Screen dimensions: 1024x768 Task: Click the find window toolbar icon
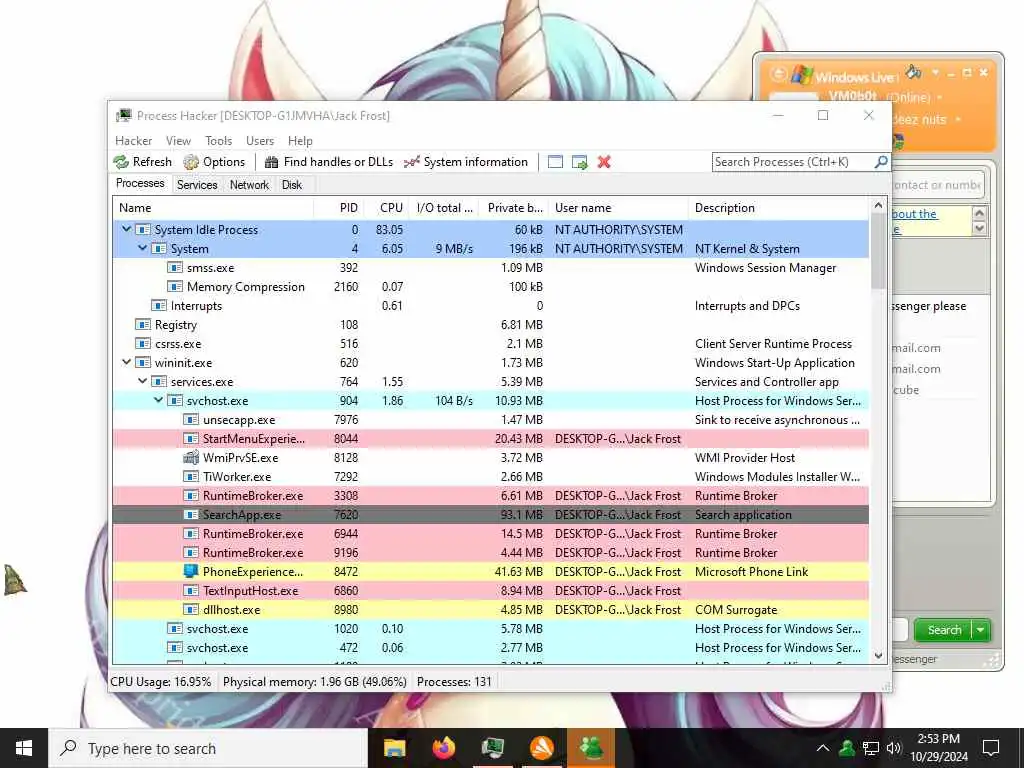point(555,162)
